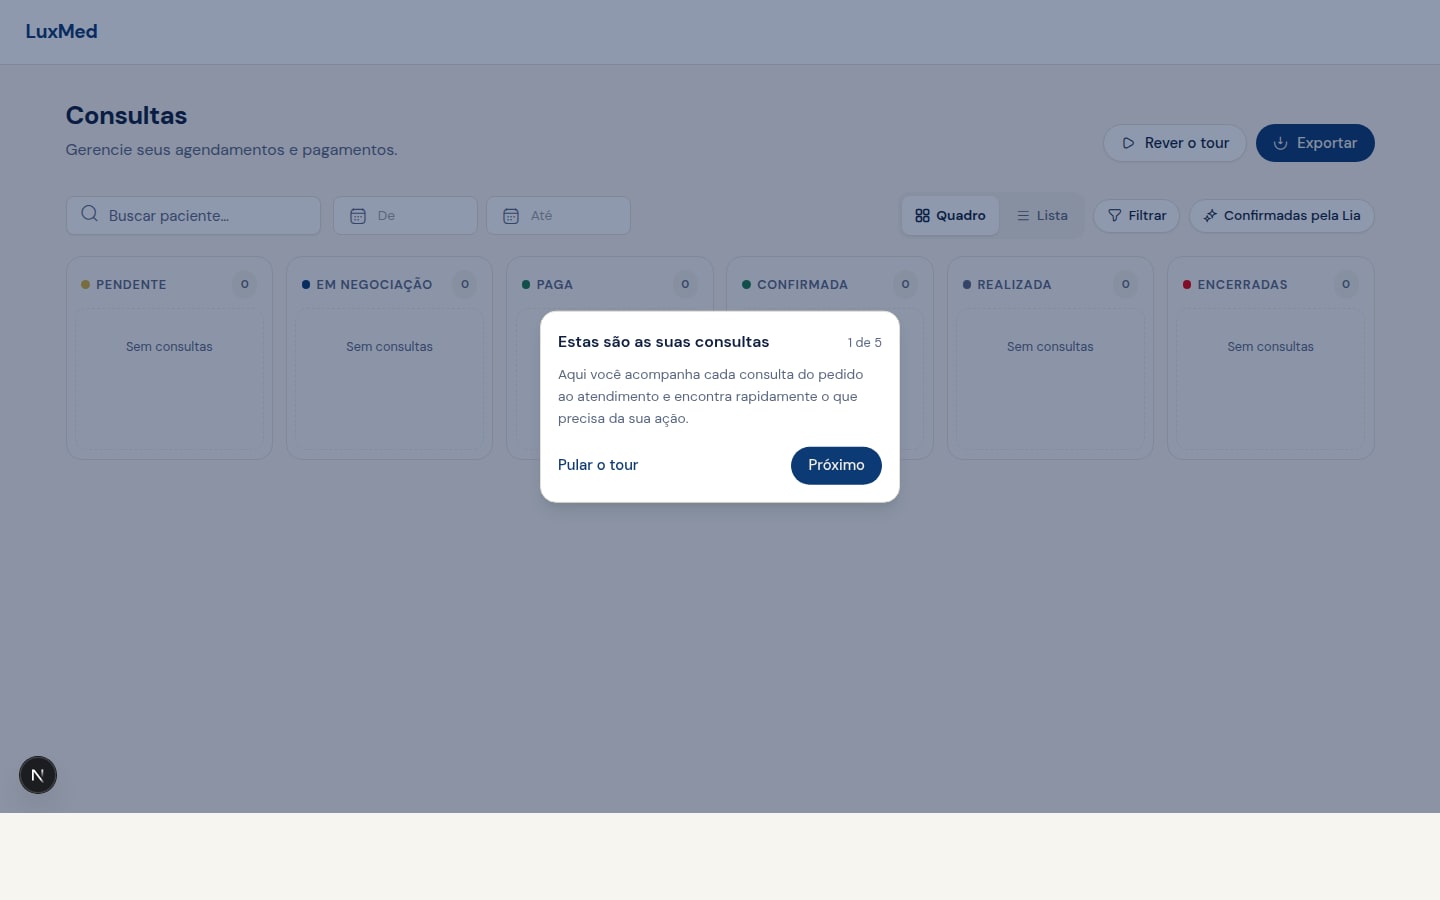Click Próximo in the tour popup
This screenshot has width=1440, height=900.
pos(836,465)
